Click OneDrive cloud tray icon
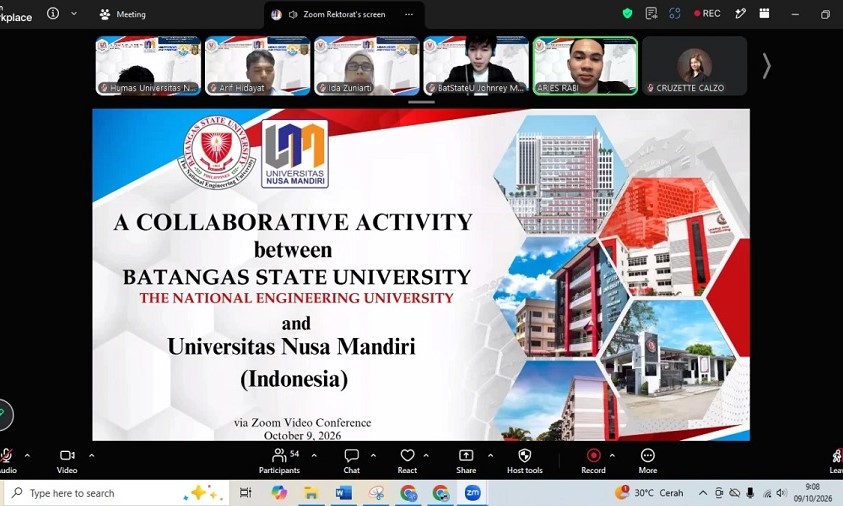The height and width of the screenshot is (506, 843). coord(734,493)
